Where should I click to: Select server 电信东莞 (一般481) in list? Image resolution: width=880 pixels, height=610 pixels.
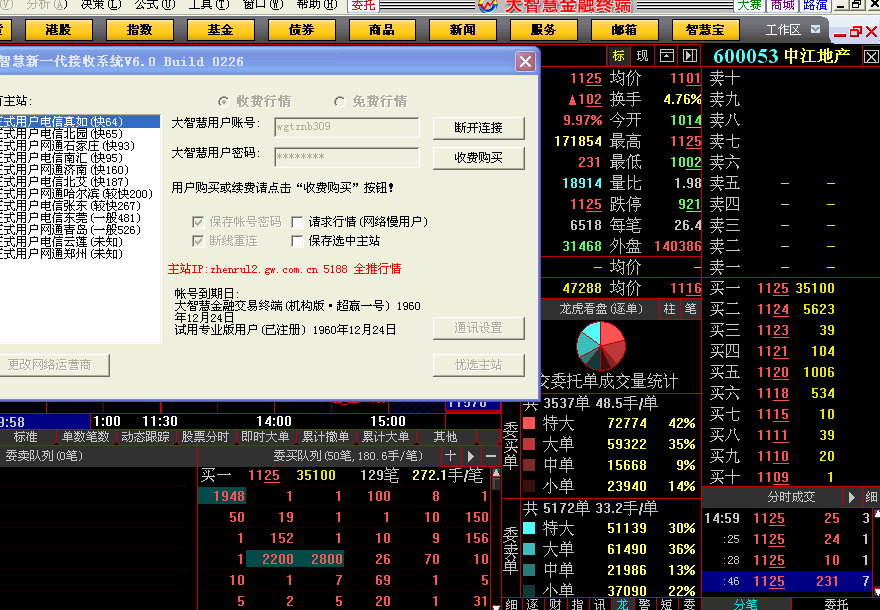(x=79, y=218)
